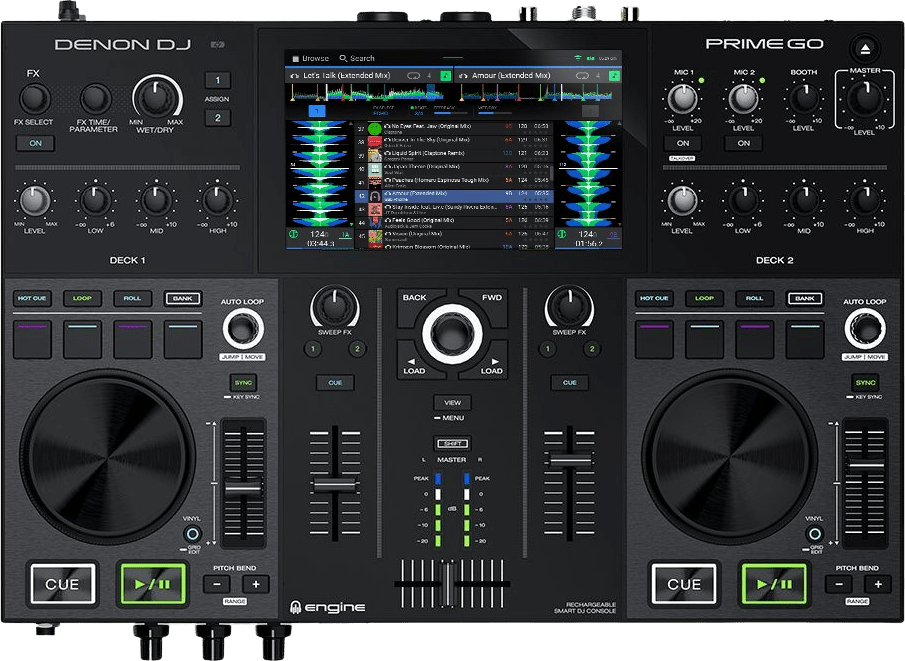Tap green sync circle icon at screen bottom-right
This screenshot has height=661, width=905.
[562, 234]
